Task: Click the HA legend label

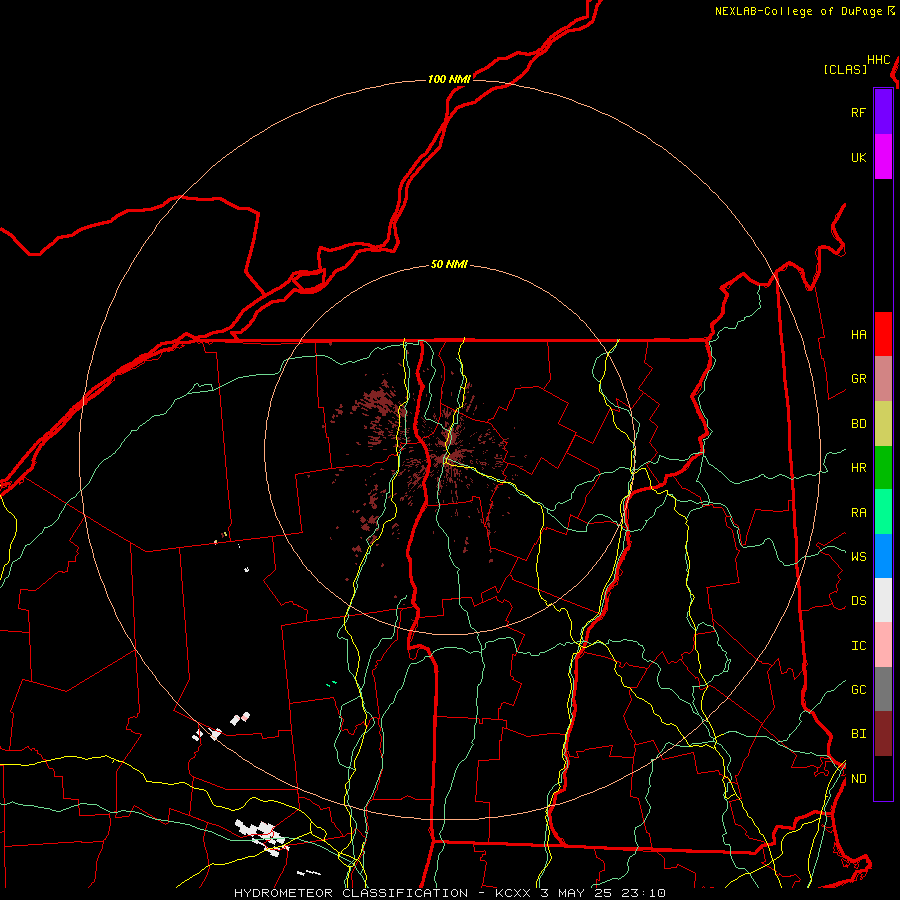Action: 858,335
